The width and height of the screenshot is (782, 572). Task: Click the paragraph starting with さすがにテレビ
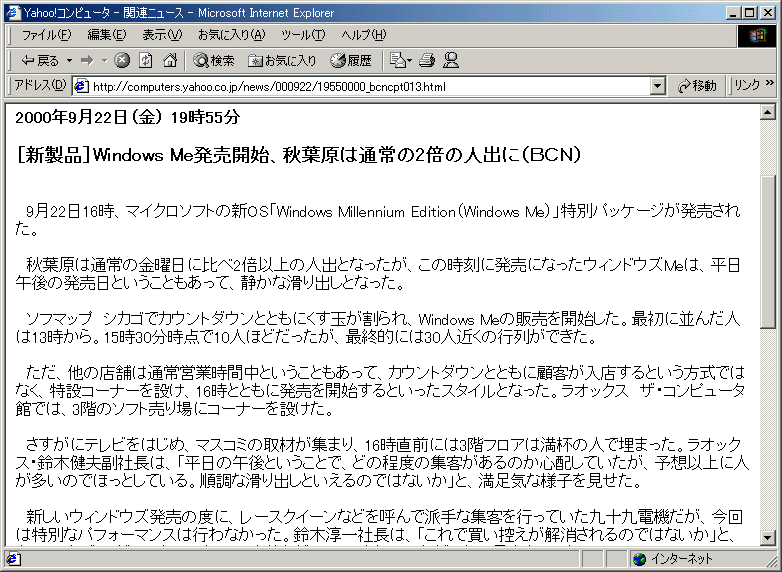382,462
